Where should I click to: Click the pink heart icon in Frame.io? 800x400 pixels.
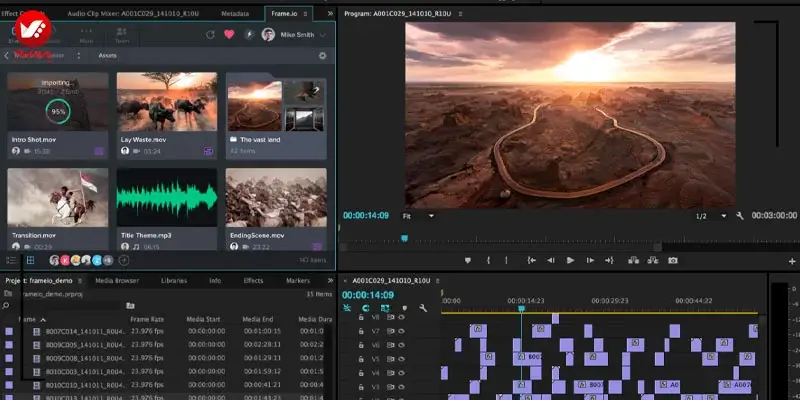[x=229, y=35]
